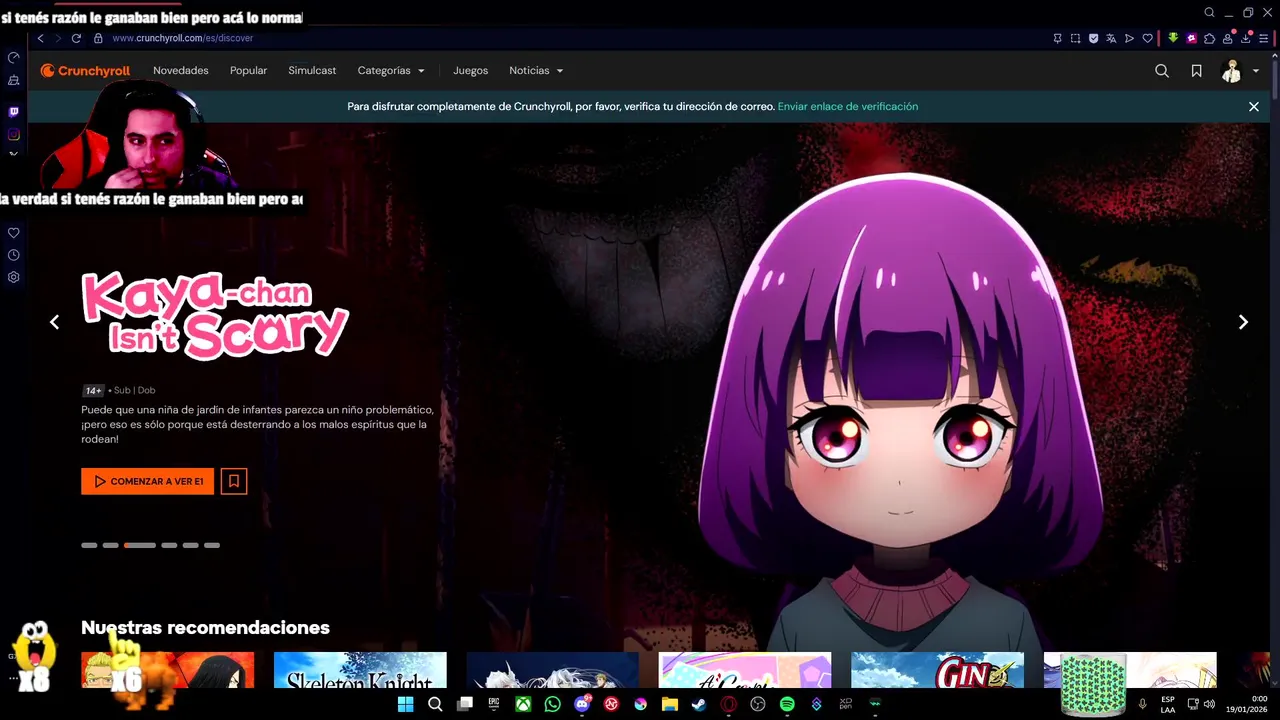Toggle ad blocker shield icon

pyautogui.click(x=1093, y=38)
